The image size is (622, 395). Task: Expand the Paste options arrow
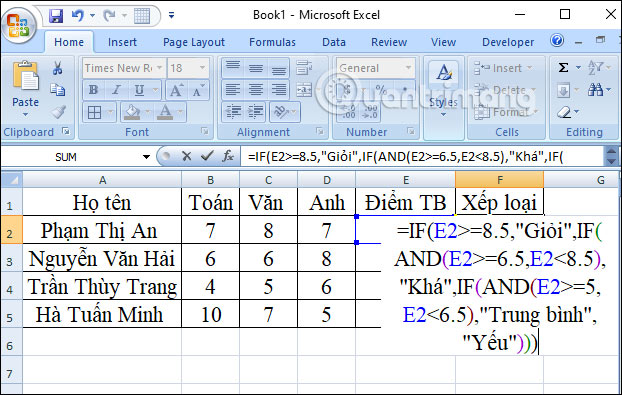click(x=25, y=115)
